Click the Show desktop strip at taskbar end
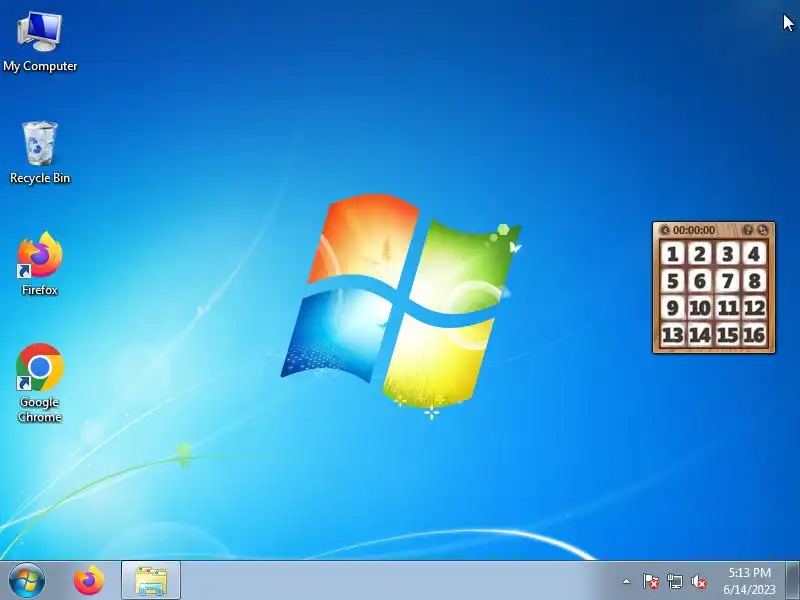The image size is (800, 600). coord(792,581)
